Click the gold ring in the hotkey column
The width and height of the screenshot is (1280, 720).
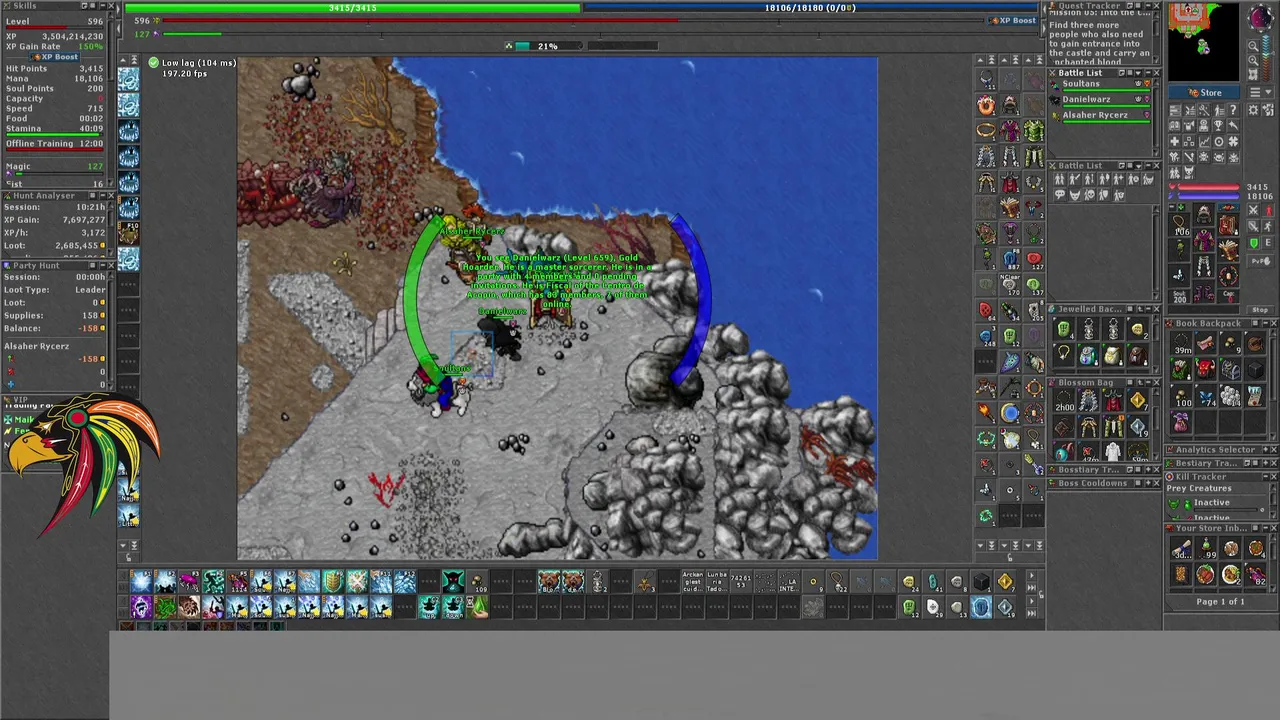(986, 130)
